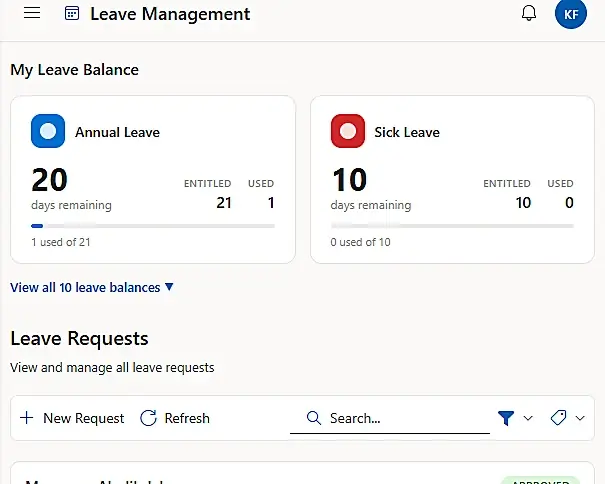Click the Annual Leave usage progress bar
The height and width of the screenshot is (484, 605).
[x=153, y=226]
